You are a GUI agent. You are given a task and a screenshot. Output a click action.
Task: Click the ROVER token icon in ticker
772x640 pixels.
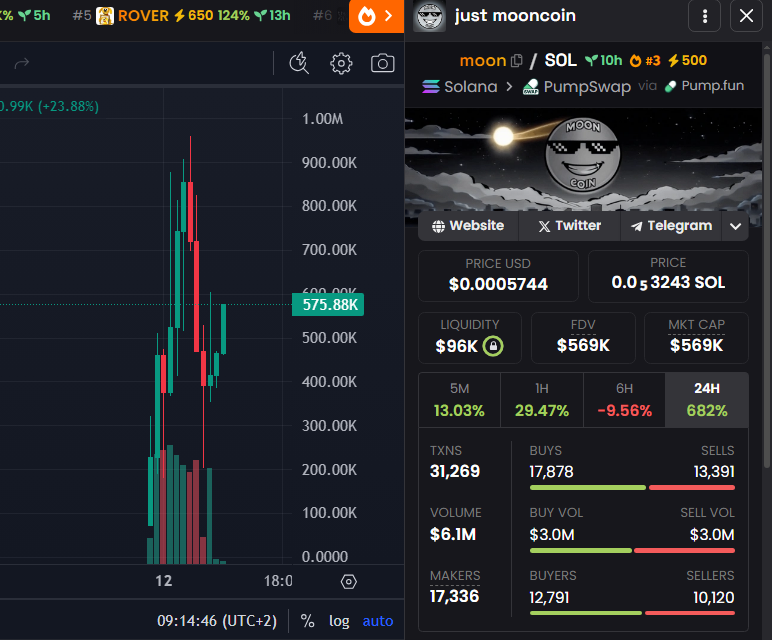pyautogui.click(x=104, y=16)
